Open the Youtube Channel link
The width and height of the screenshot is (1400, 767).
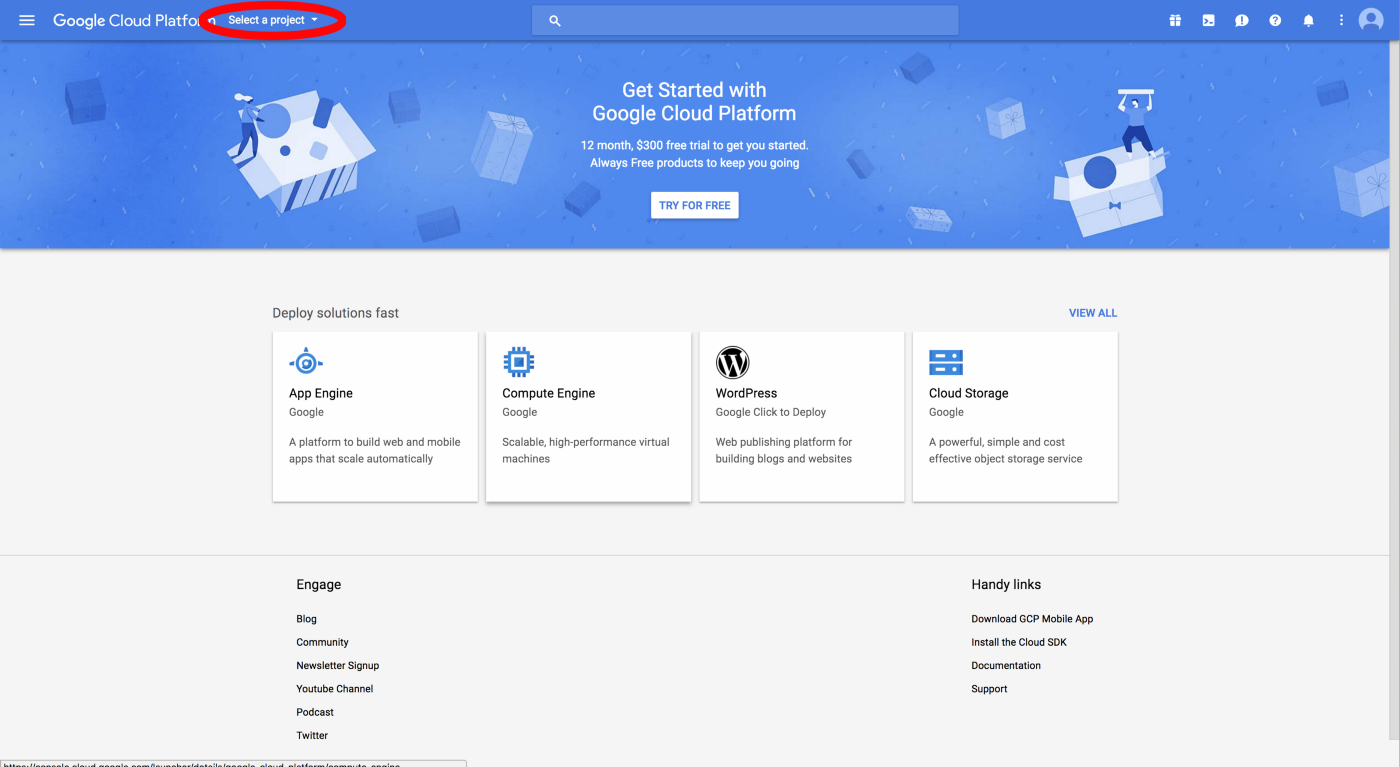tap(334, 689)
